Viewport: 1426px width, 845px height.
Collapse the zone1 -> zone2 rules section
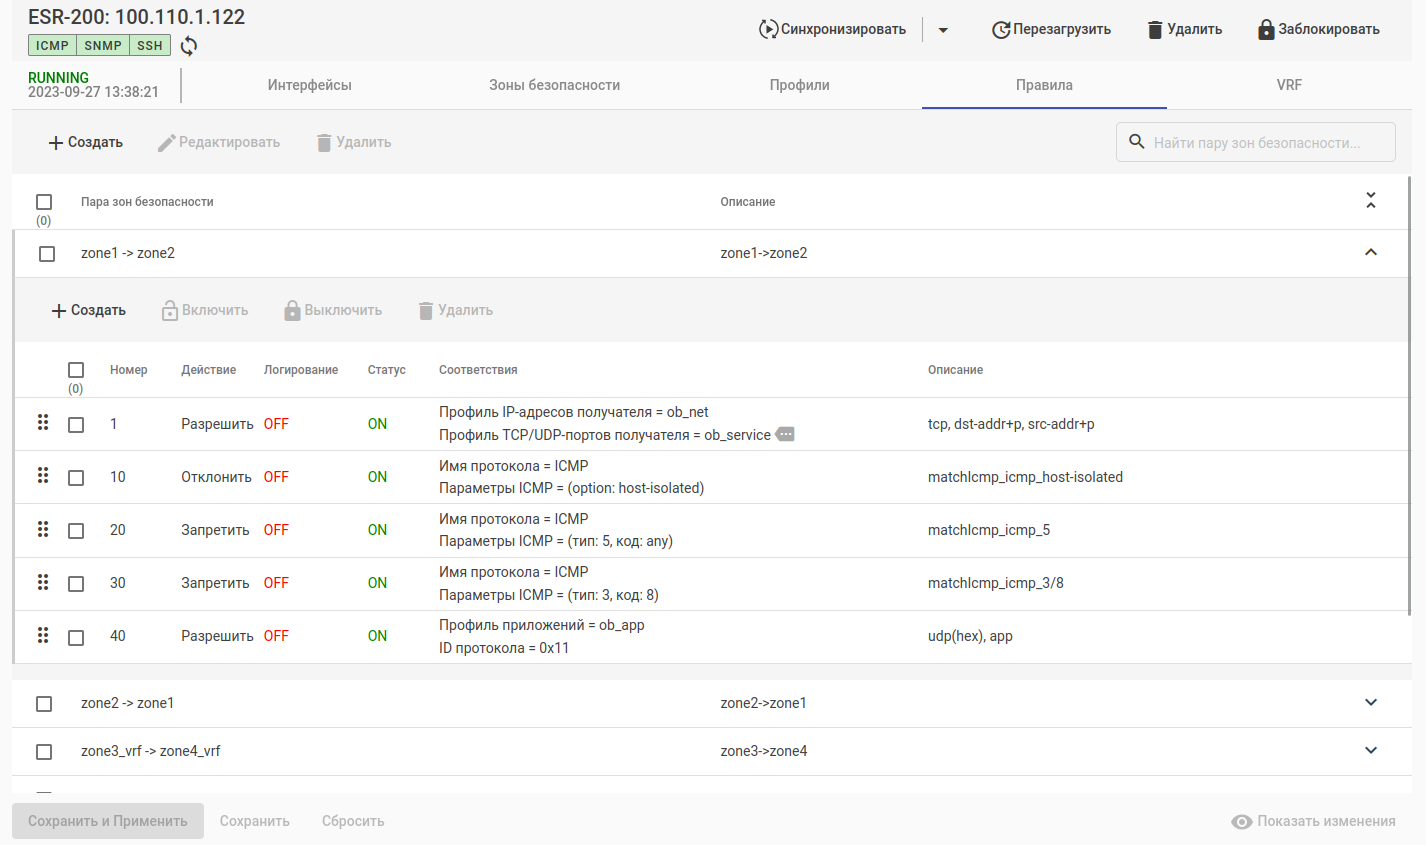[x=1371, y=253]
